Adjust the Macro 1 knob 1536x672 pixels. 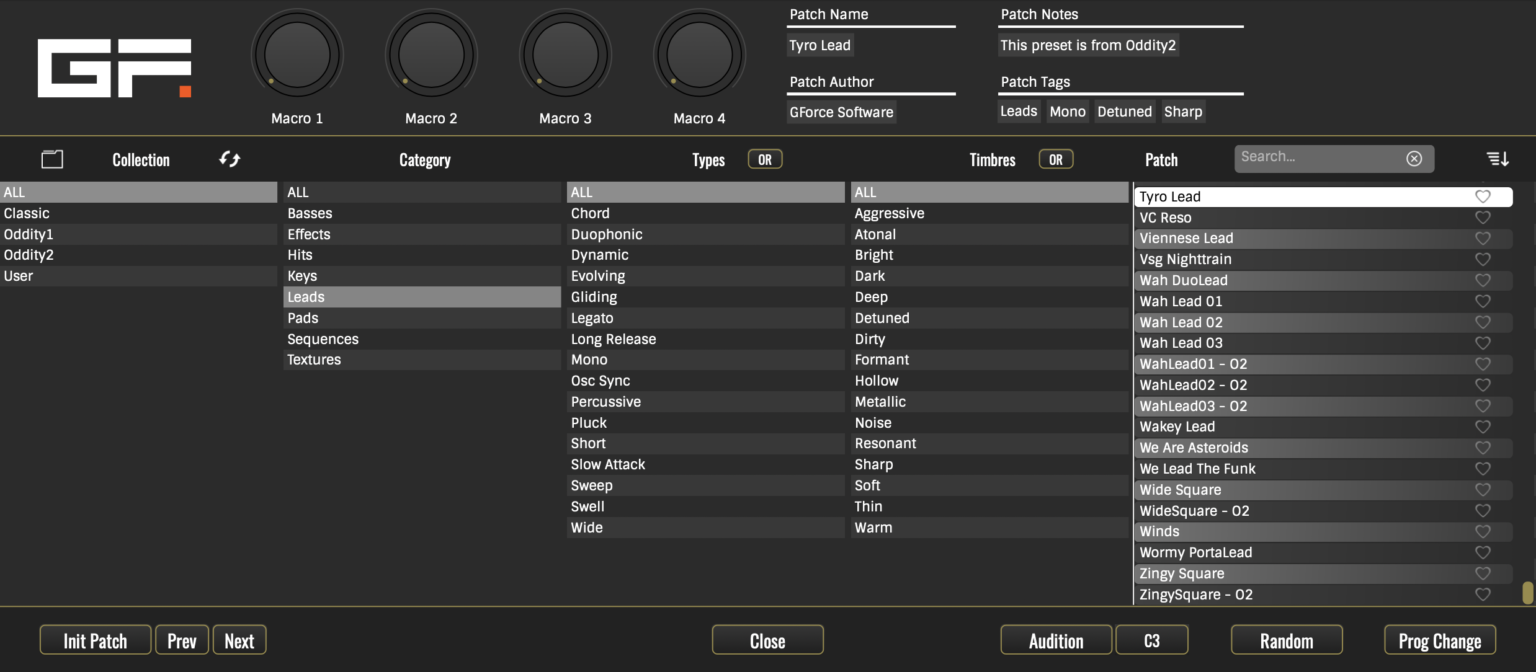coord(297,54)
